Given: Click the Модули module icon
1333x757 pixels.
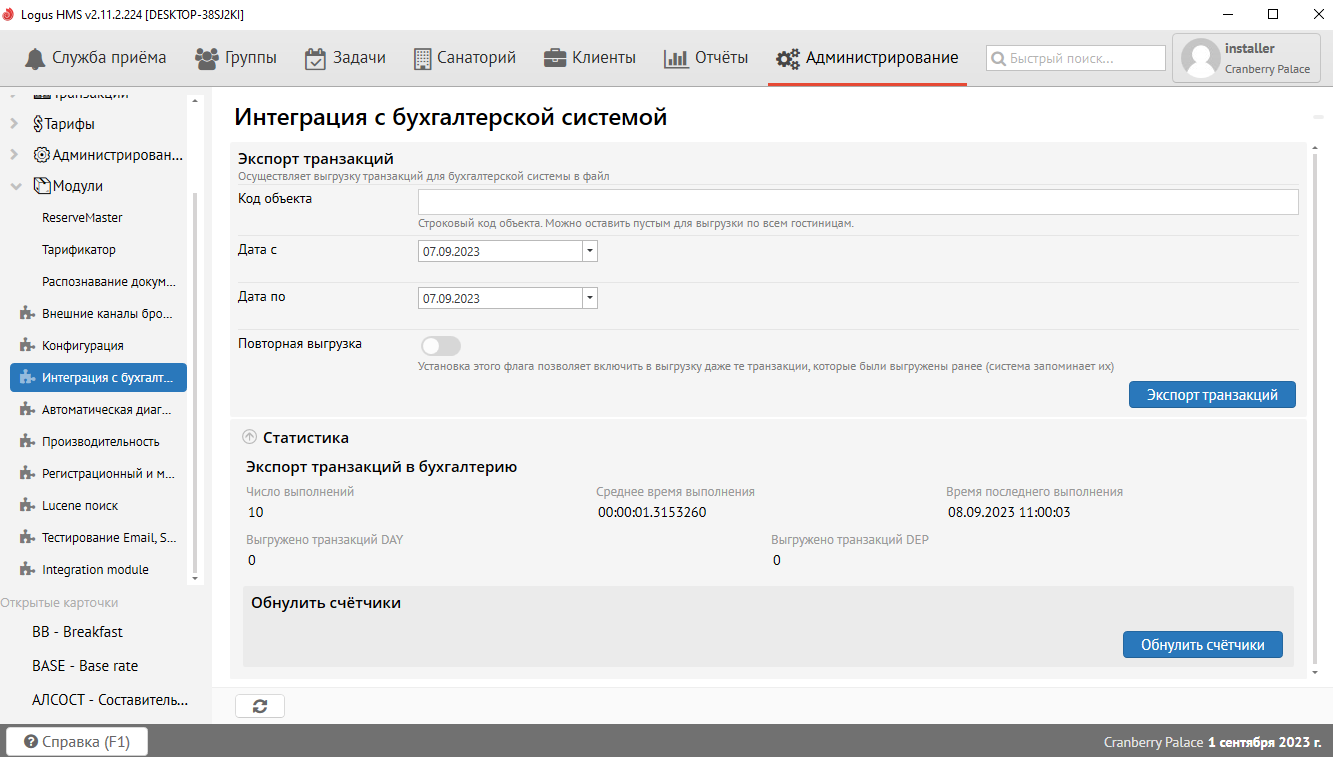Looking at the screenshot, I should pyautogui.click(x=42, y=186).
